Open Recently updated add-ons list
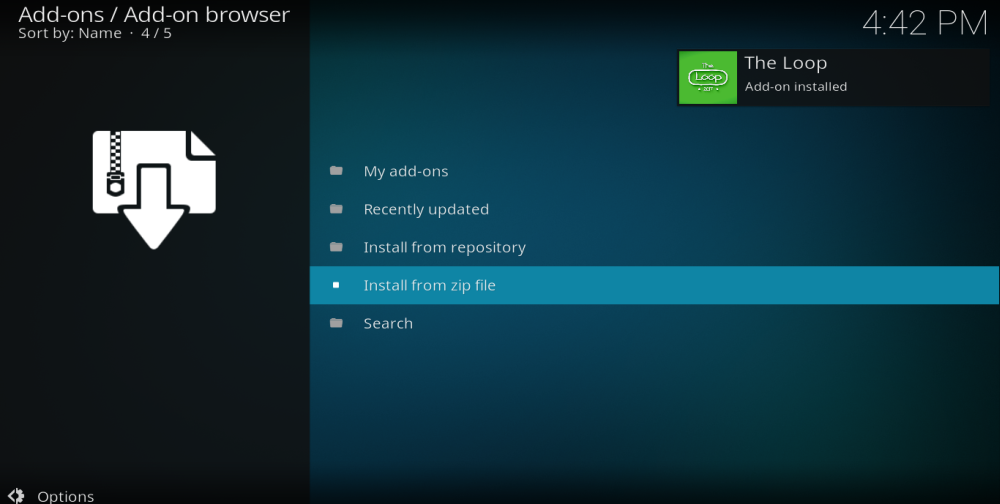Viewport: 1000px width, 504px height. (x=654, y=209)
